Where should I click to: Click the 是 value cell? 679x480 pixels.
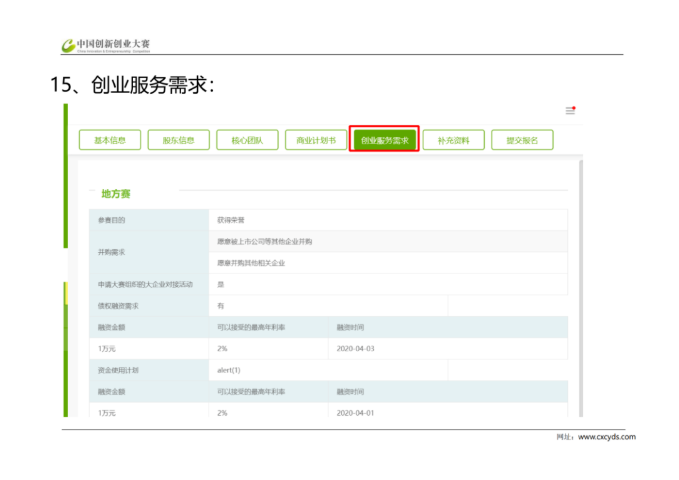point(388,284)
